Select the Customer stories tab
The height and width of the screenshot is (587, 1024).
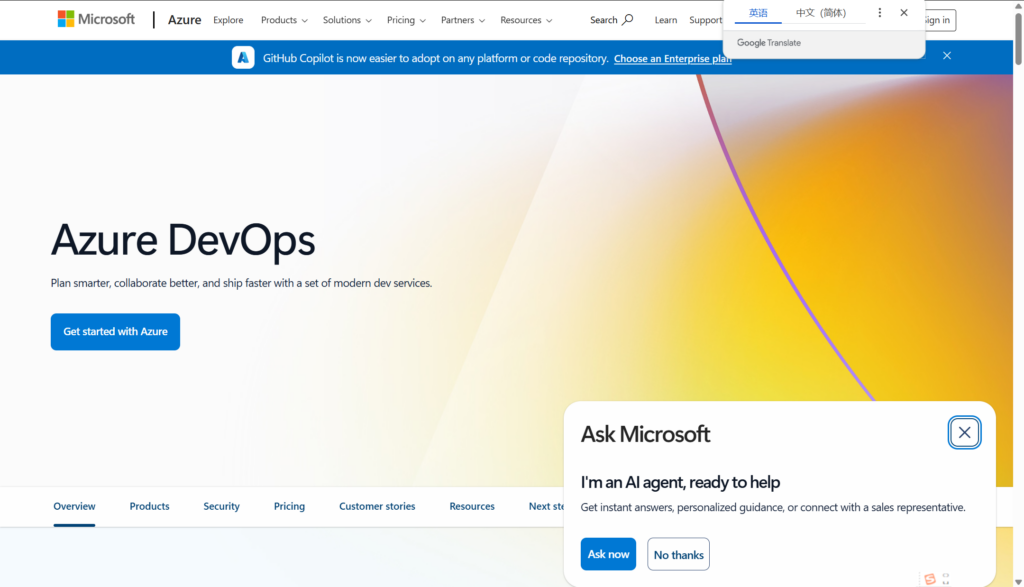pyautogui.click(x=377, y=506)
